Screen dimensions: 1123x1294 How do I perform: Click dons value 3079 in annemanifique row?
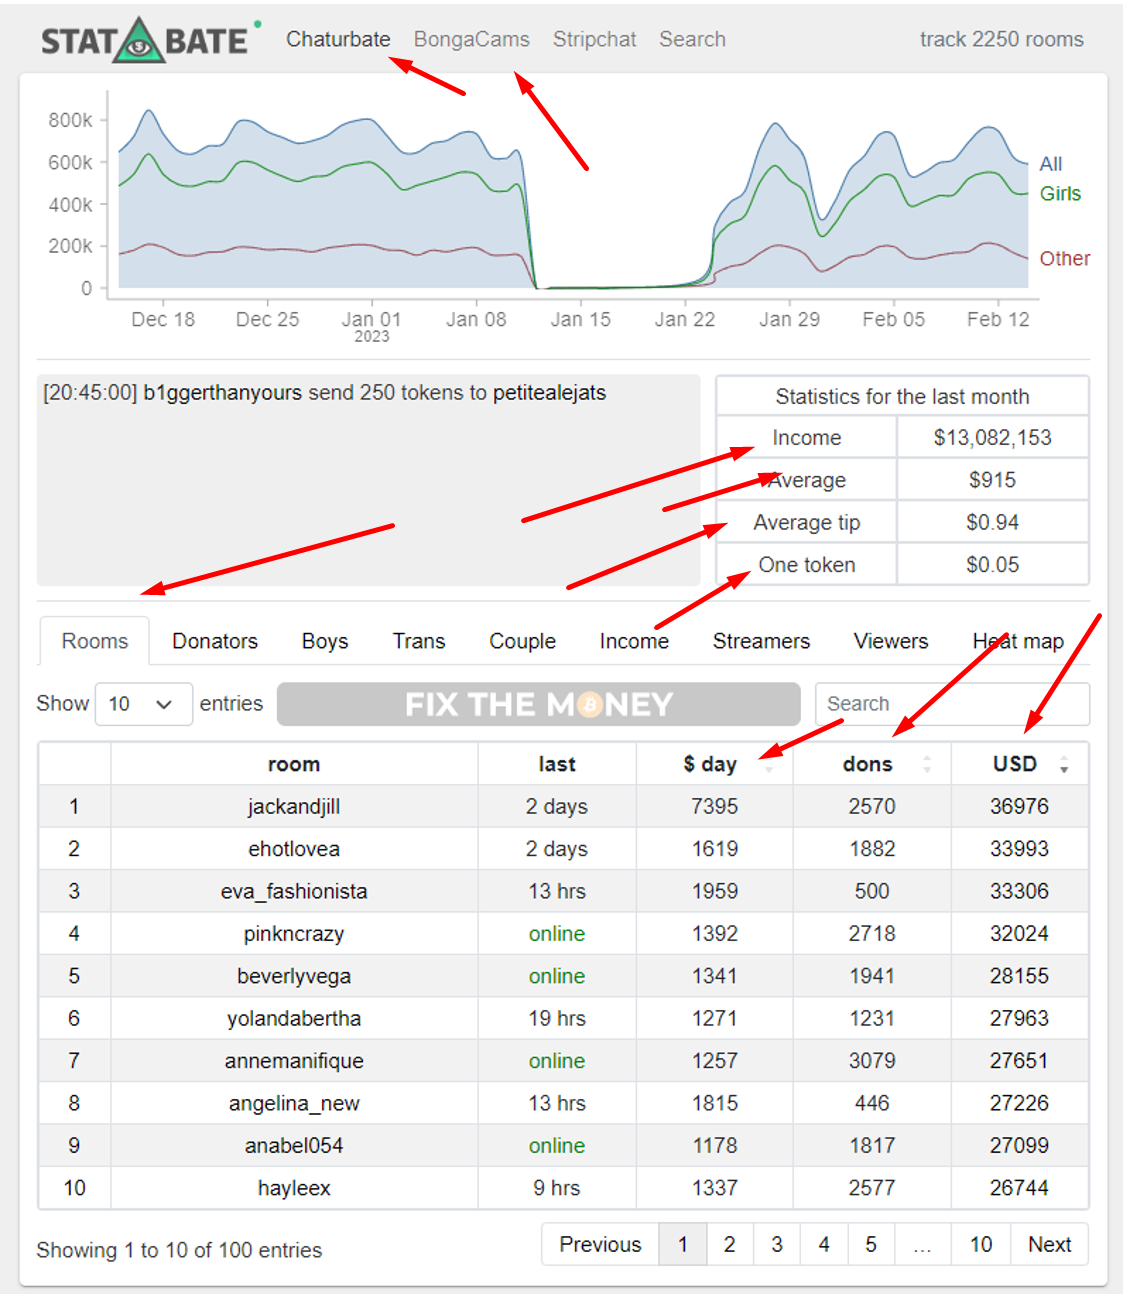tap(872, 1061)
